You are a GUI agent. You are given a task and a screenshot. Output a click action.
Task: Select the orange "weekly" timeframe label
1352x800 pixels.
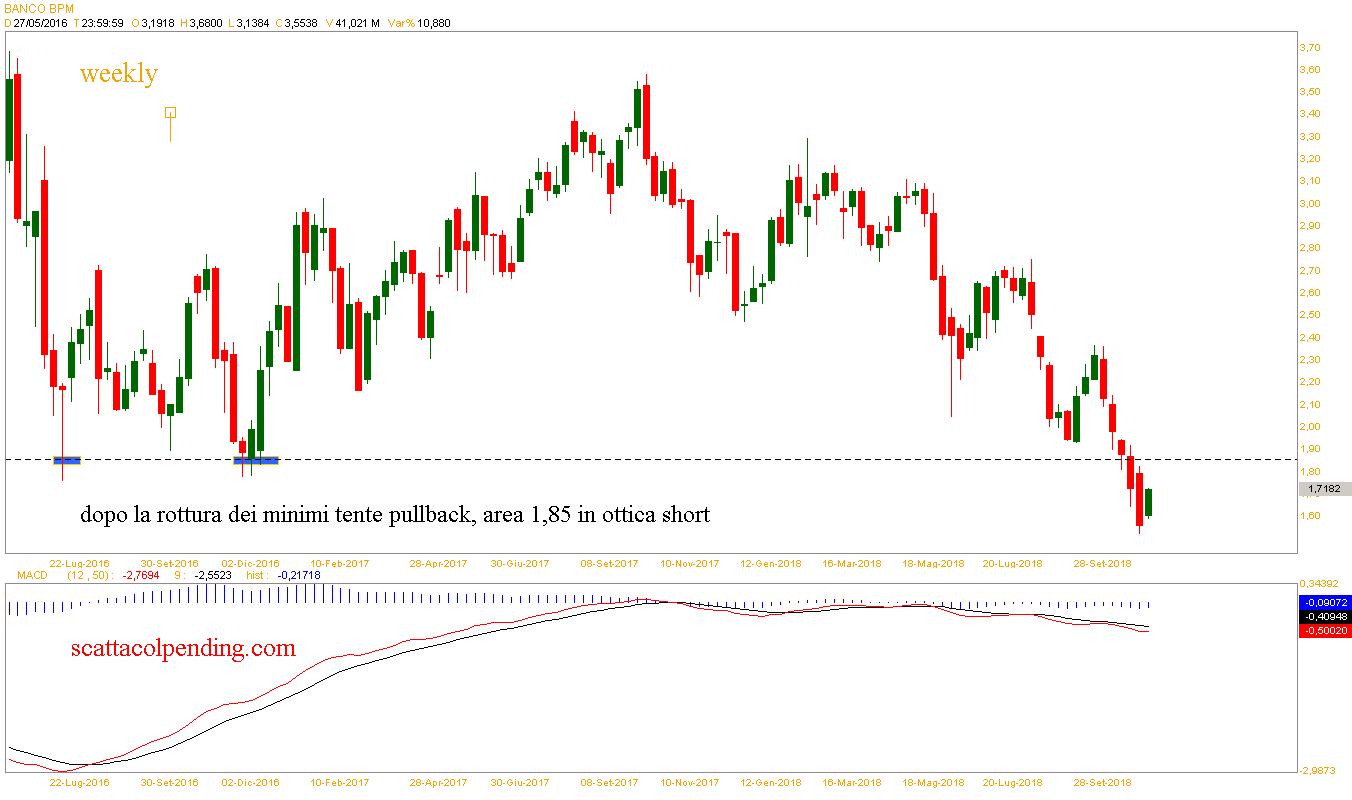[119, 74]
